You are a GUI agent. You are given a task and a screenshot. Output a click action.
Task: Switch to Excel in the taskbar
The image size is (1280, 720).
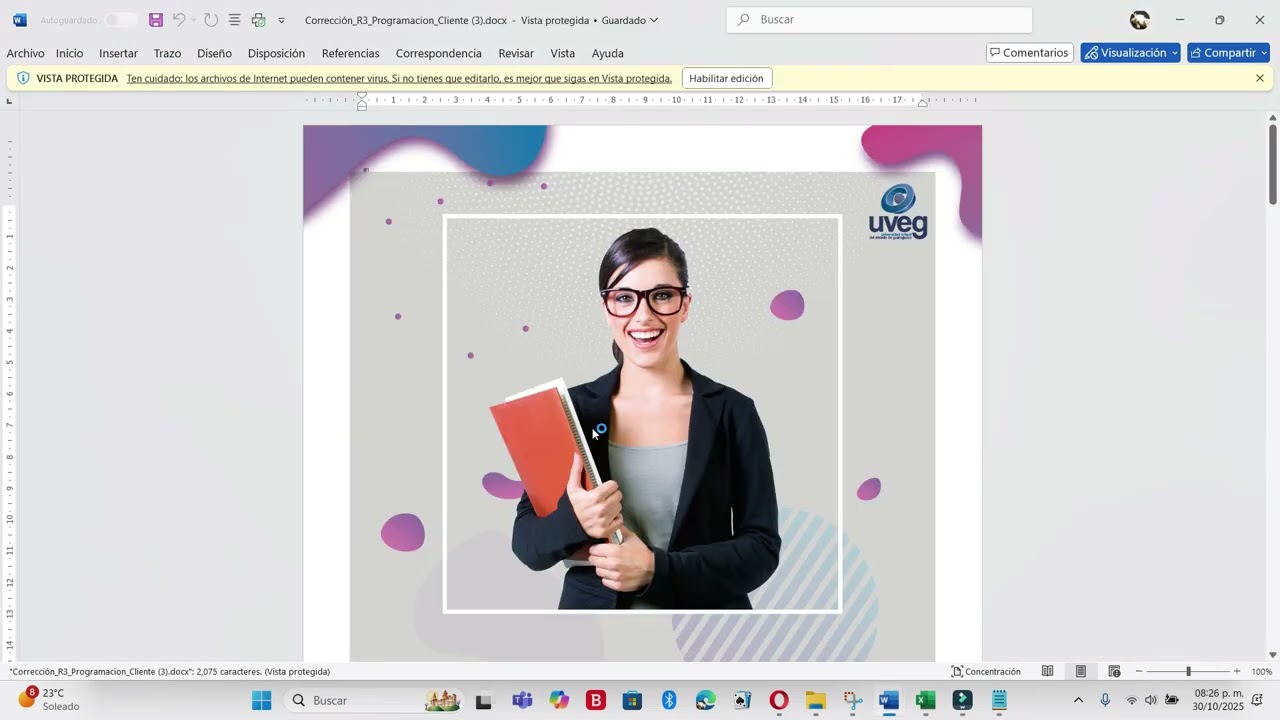(926, 701)
